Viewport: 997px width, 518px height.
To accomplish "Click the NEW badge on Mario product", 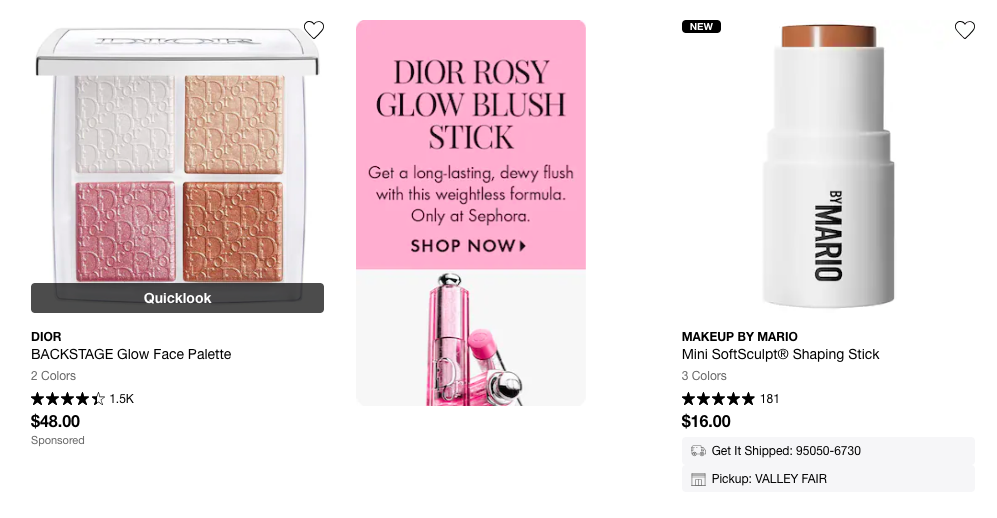I will 701,27.
